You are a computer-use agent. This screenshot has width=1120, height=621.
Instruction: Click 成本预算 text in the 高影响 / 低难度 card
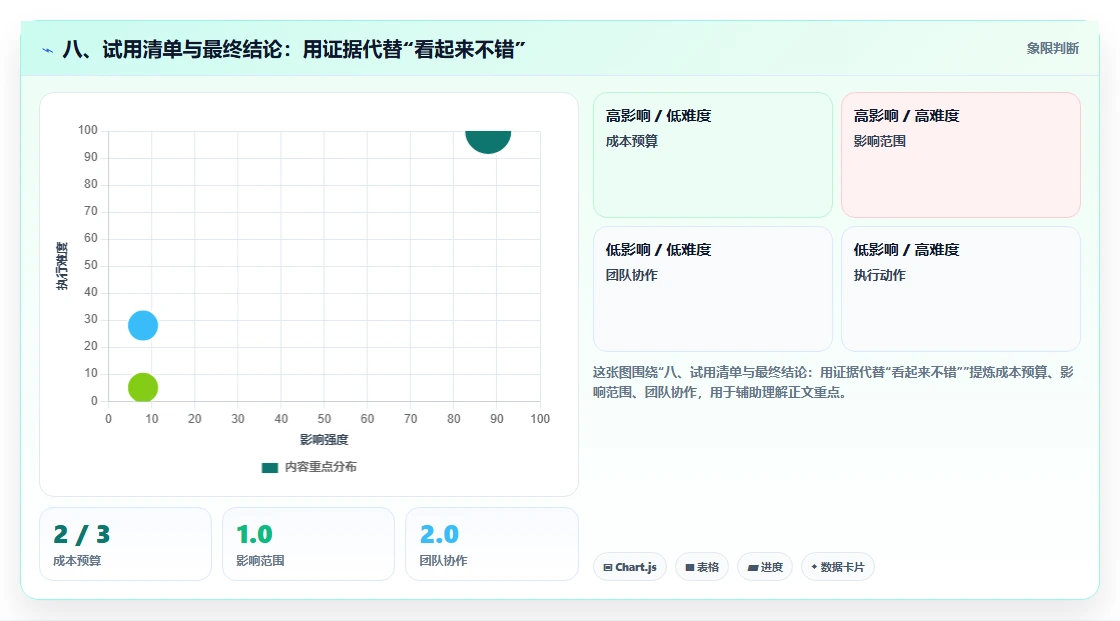click(x=632, y=141)
